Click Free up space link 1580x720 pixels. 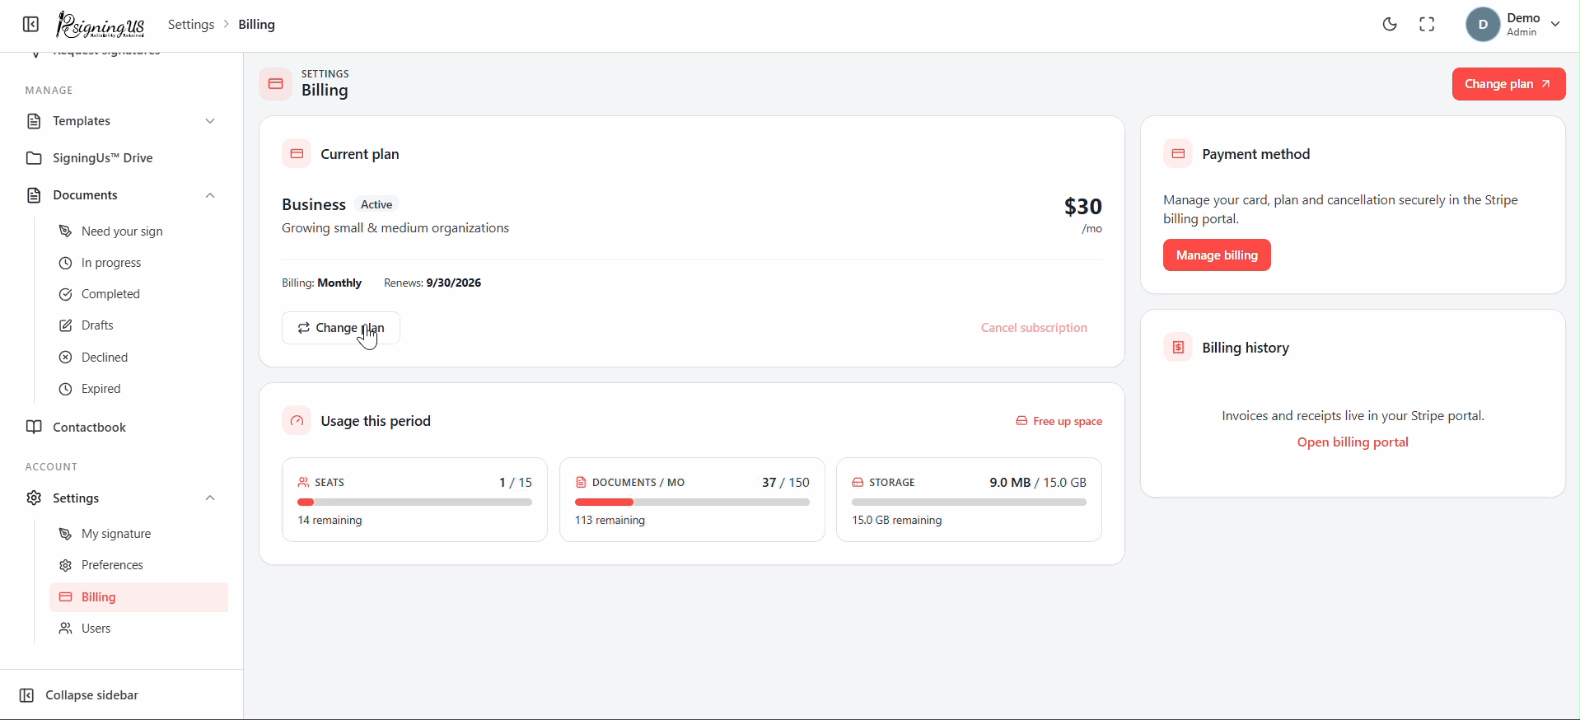pyautogui.click(x=1059, y=421)
